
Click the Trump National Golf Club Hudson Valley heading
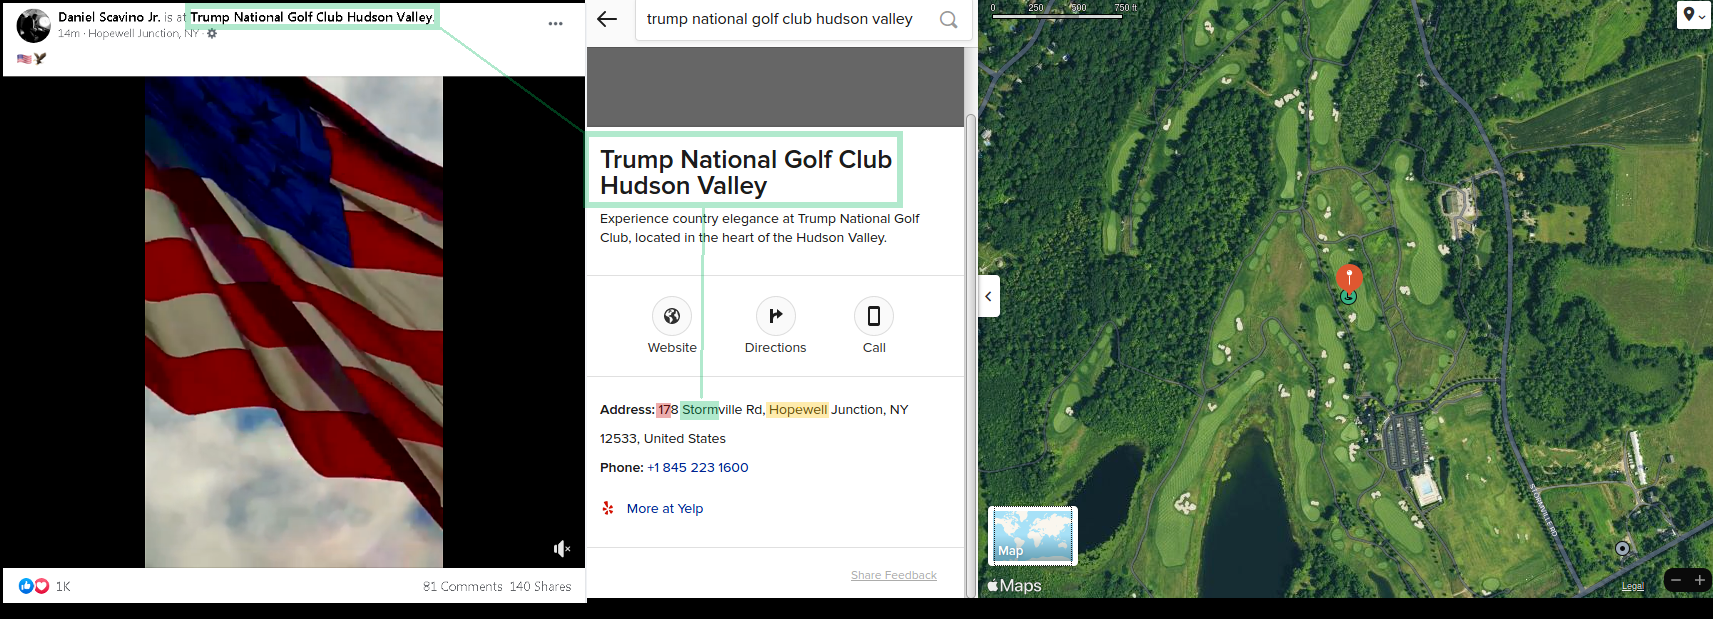(x=746, y=172)
